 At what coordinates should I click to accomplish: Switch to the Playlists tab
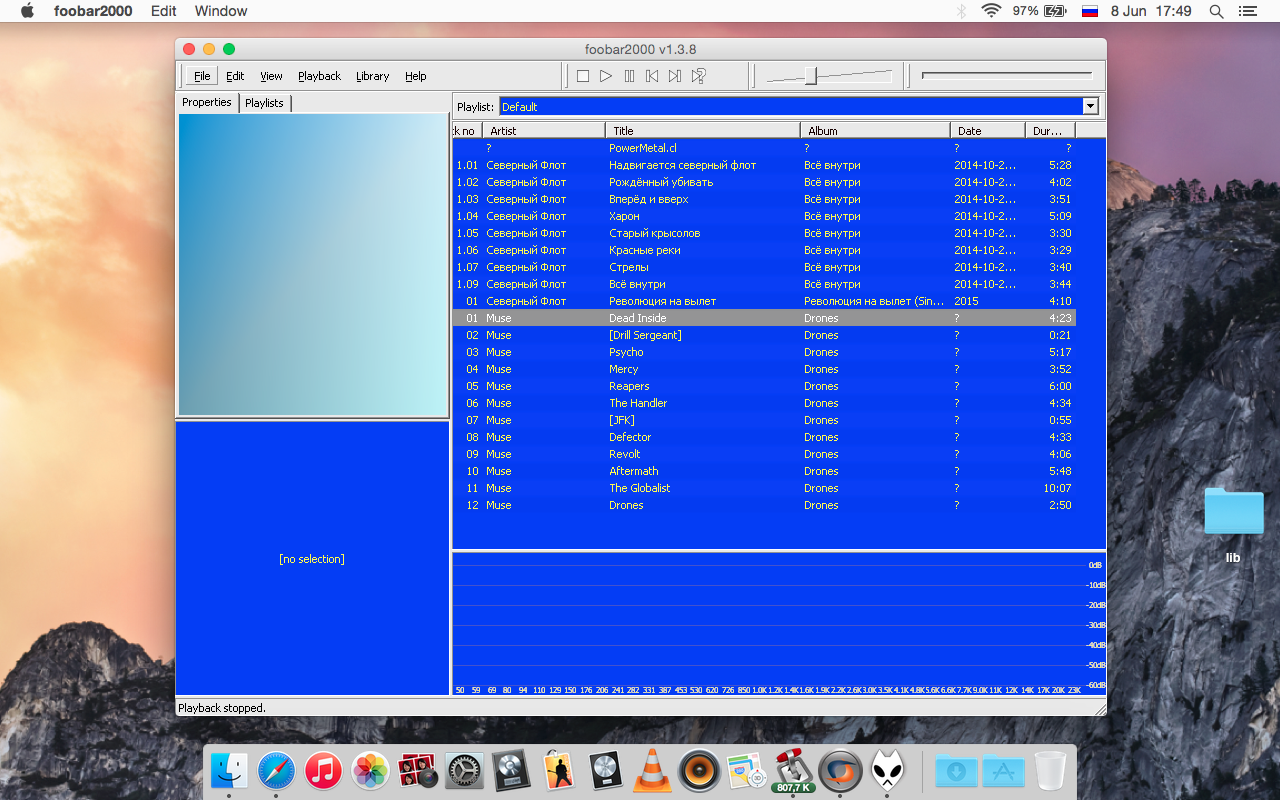[x=264, y=103]
